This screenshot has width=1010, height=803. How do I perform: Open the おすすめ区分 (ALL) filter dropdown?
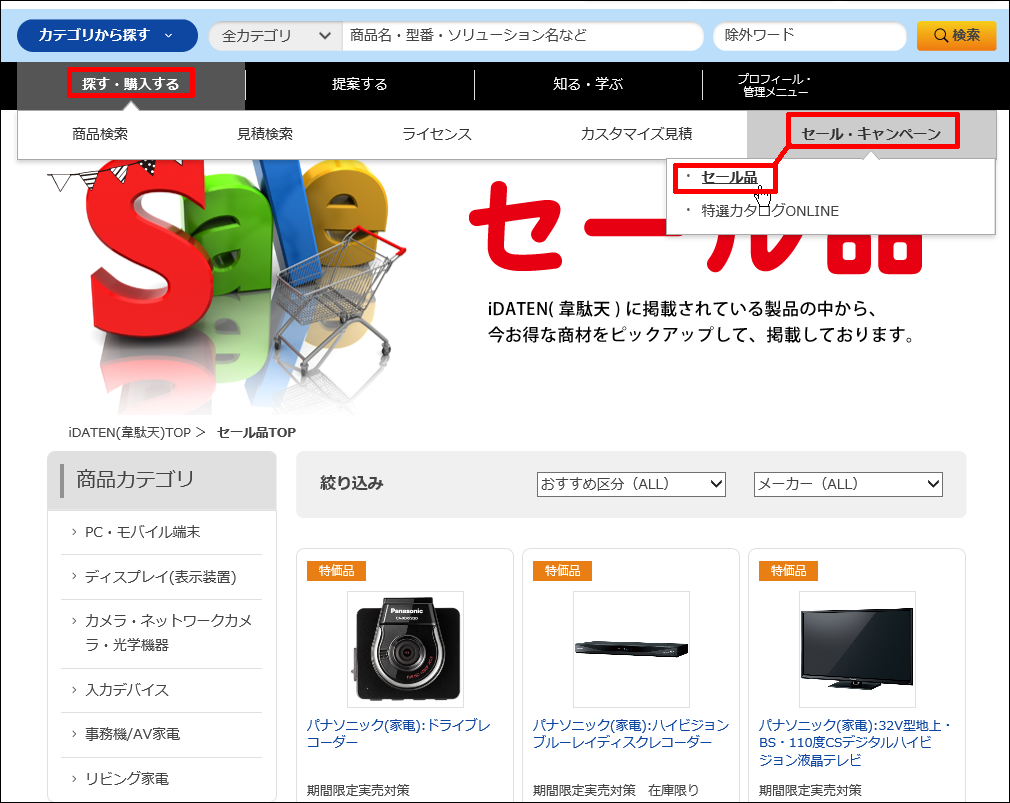click(631, 484)
